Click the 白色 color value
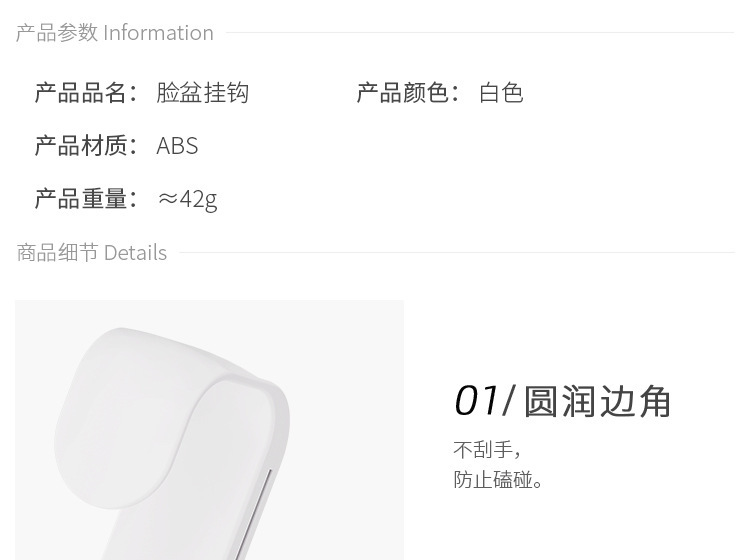Screen dimensions: 750x560 click(x=501, y=93)
